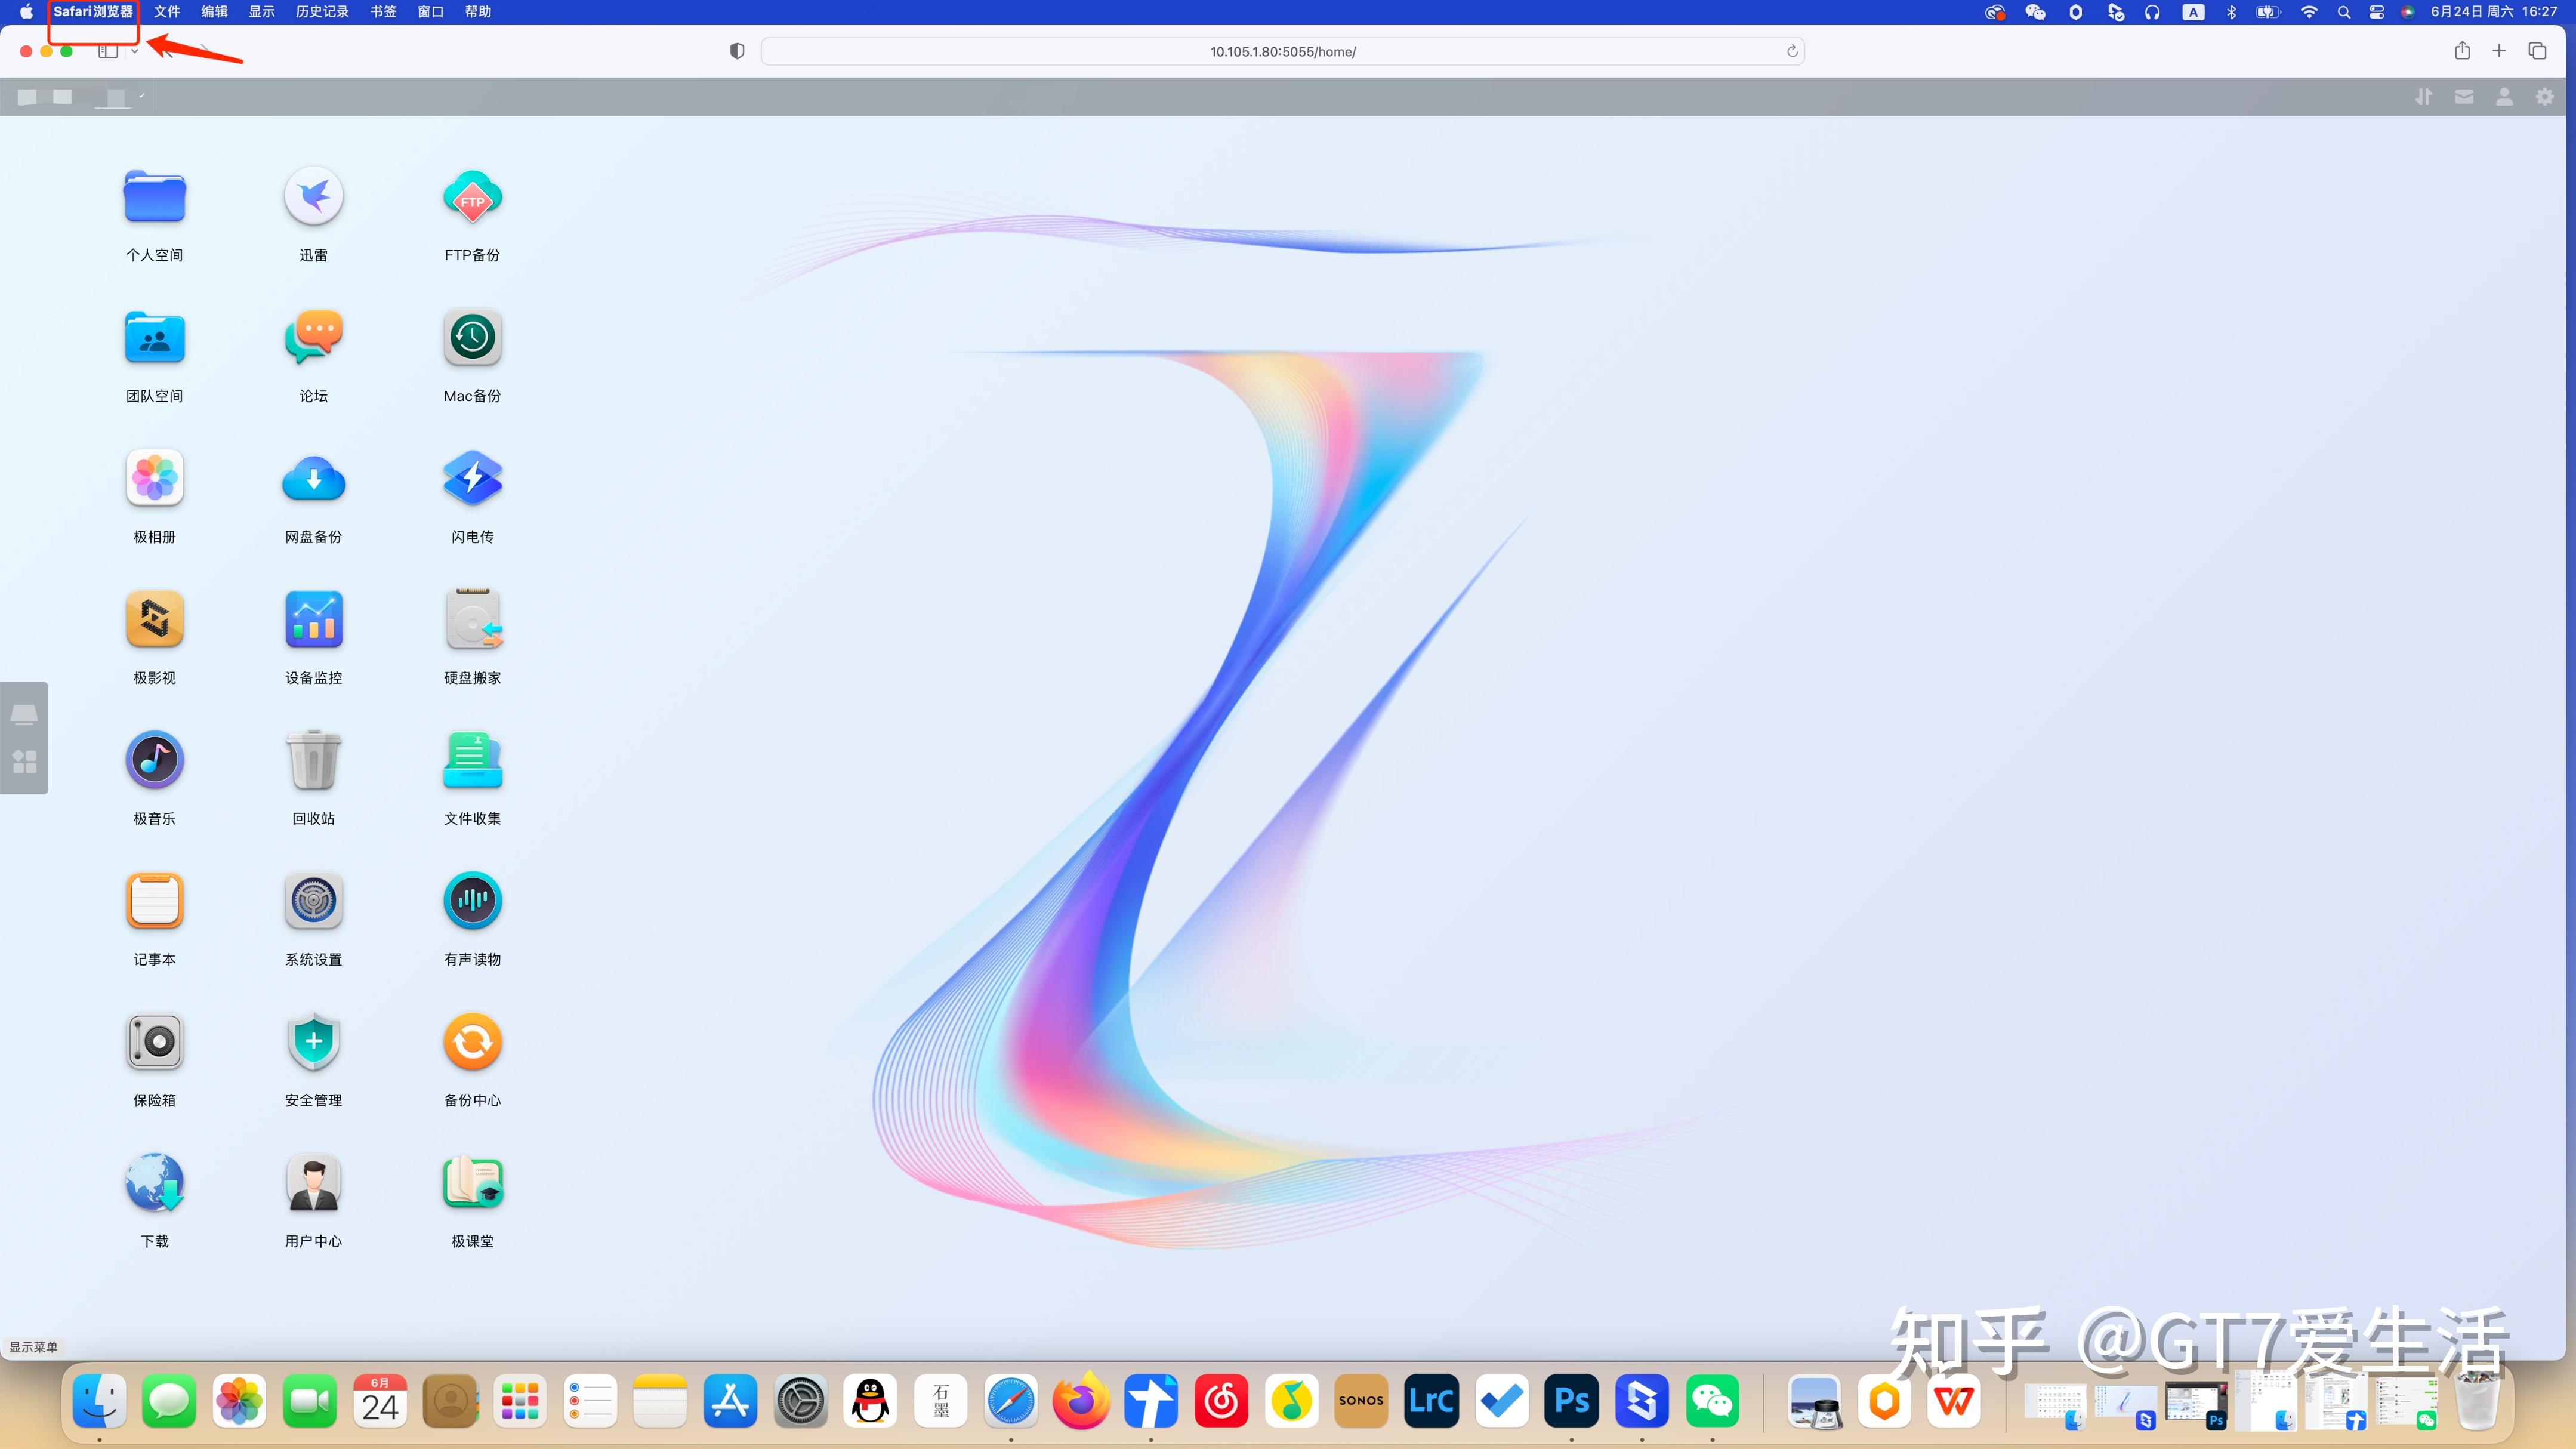Open the messages envelope icon in header
The height and width of the screenshot is (1449, 2576).
2464,97
